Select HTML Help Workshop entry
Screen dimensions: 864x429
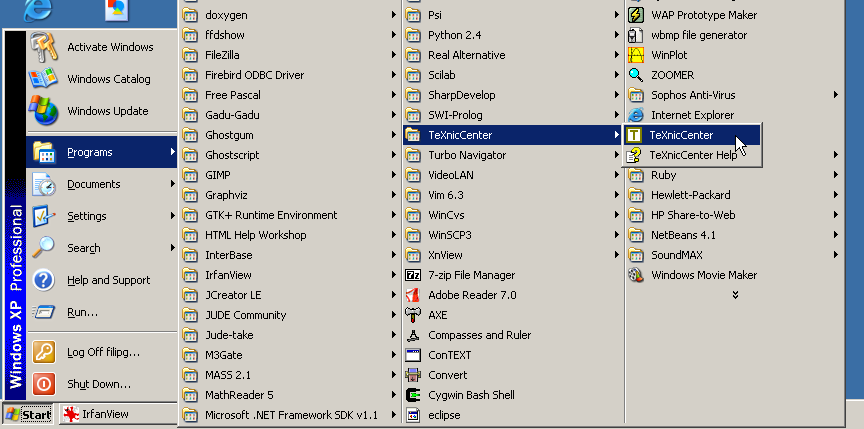pos(290,235)
